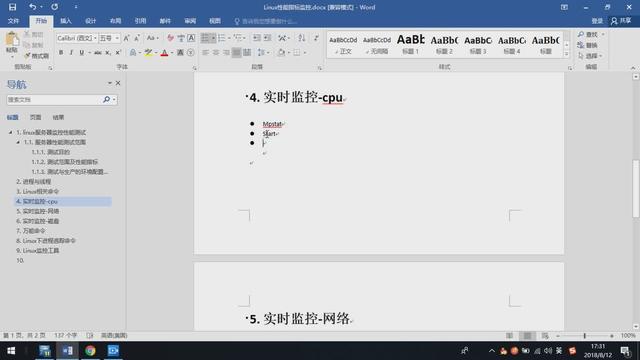Screen dimensions: 640x360
Task: Click the Paste clipboard icon
Action: pos(12,40)
